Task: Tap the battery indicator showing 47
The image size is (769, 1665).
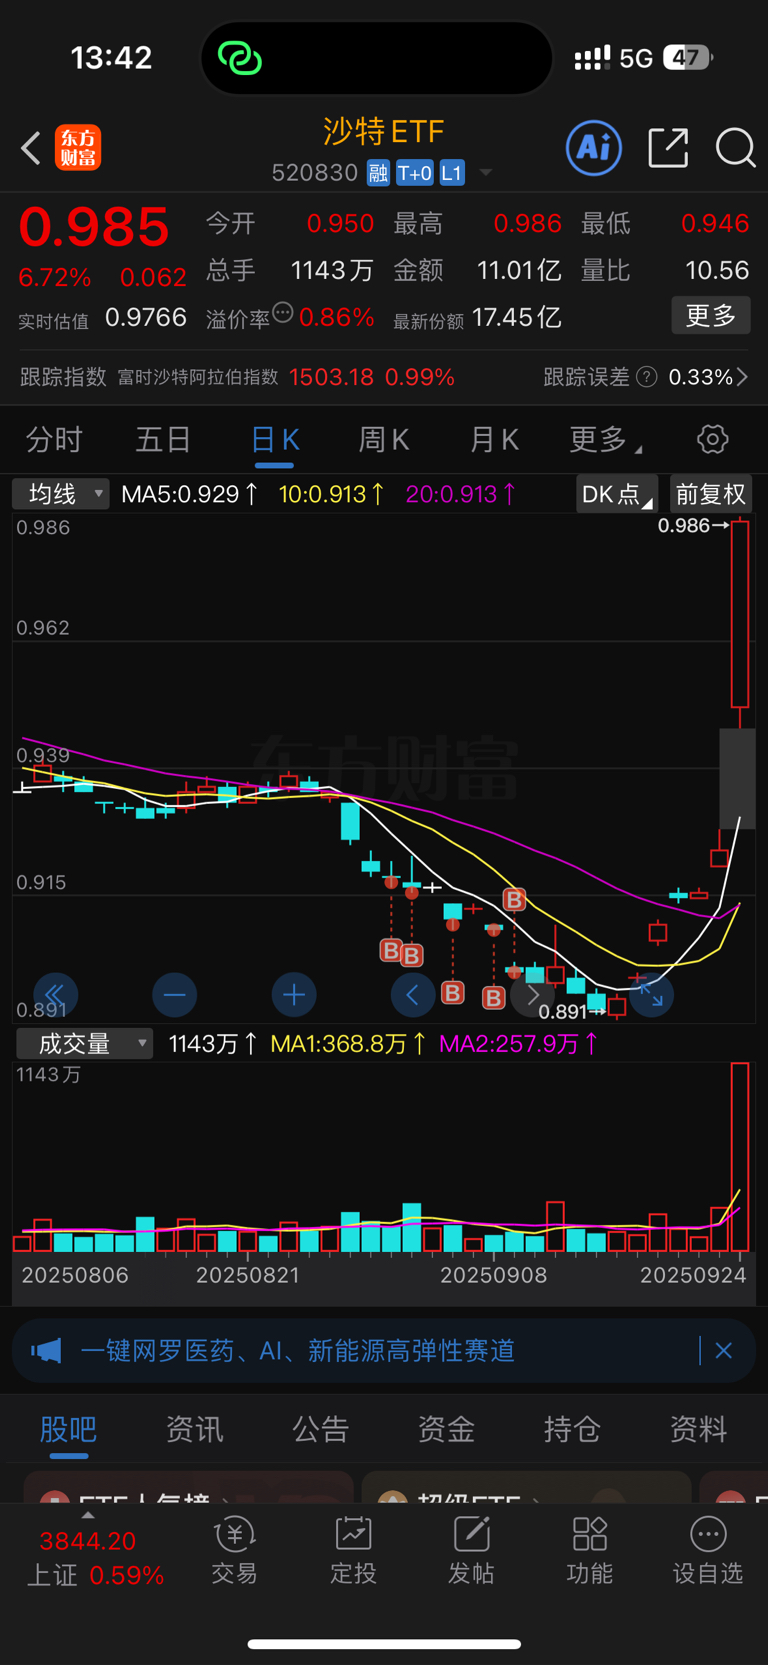Action: pos(687,58)
